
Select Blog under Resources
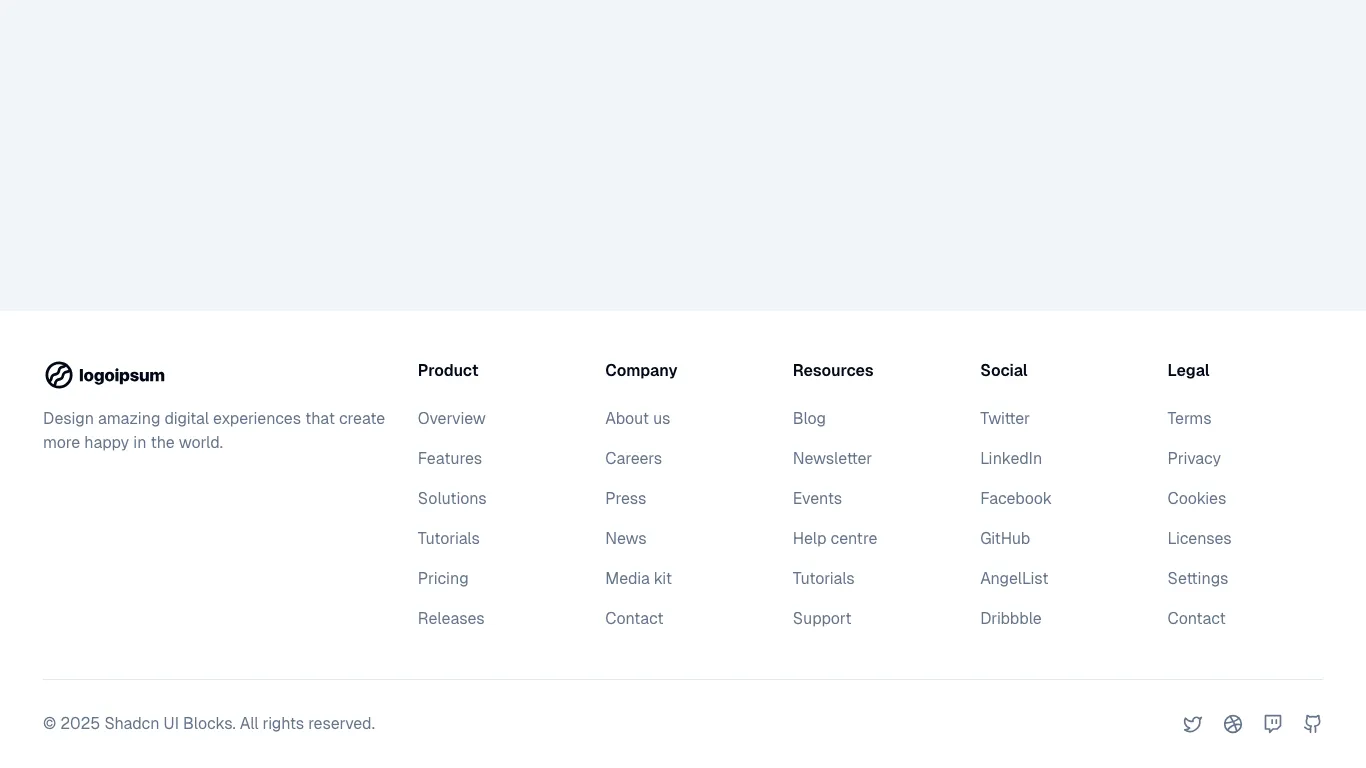pyautogui.click(x=809, y=418)
